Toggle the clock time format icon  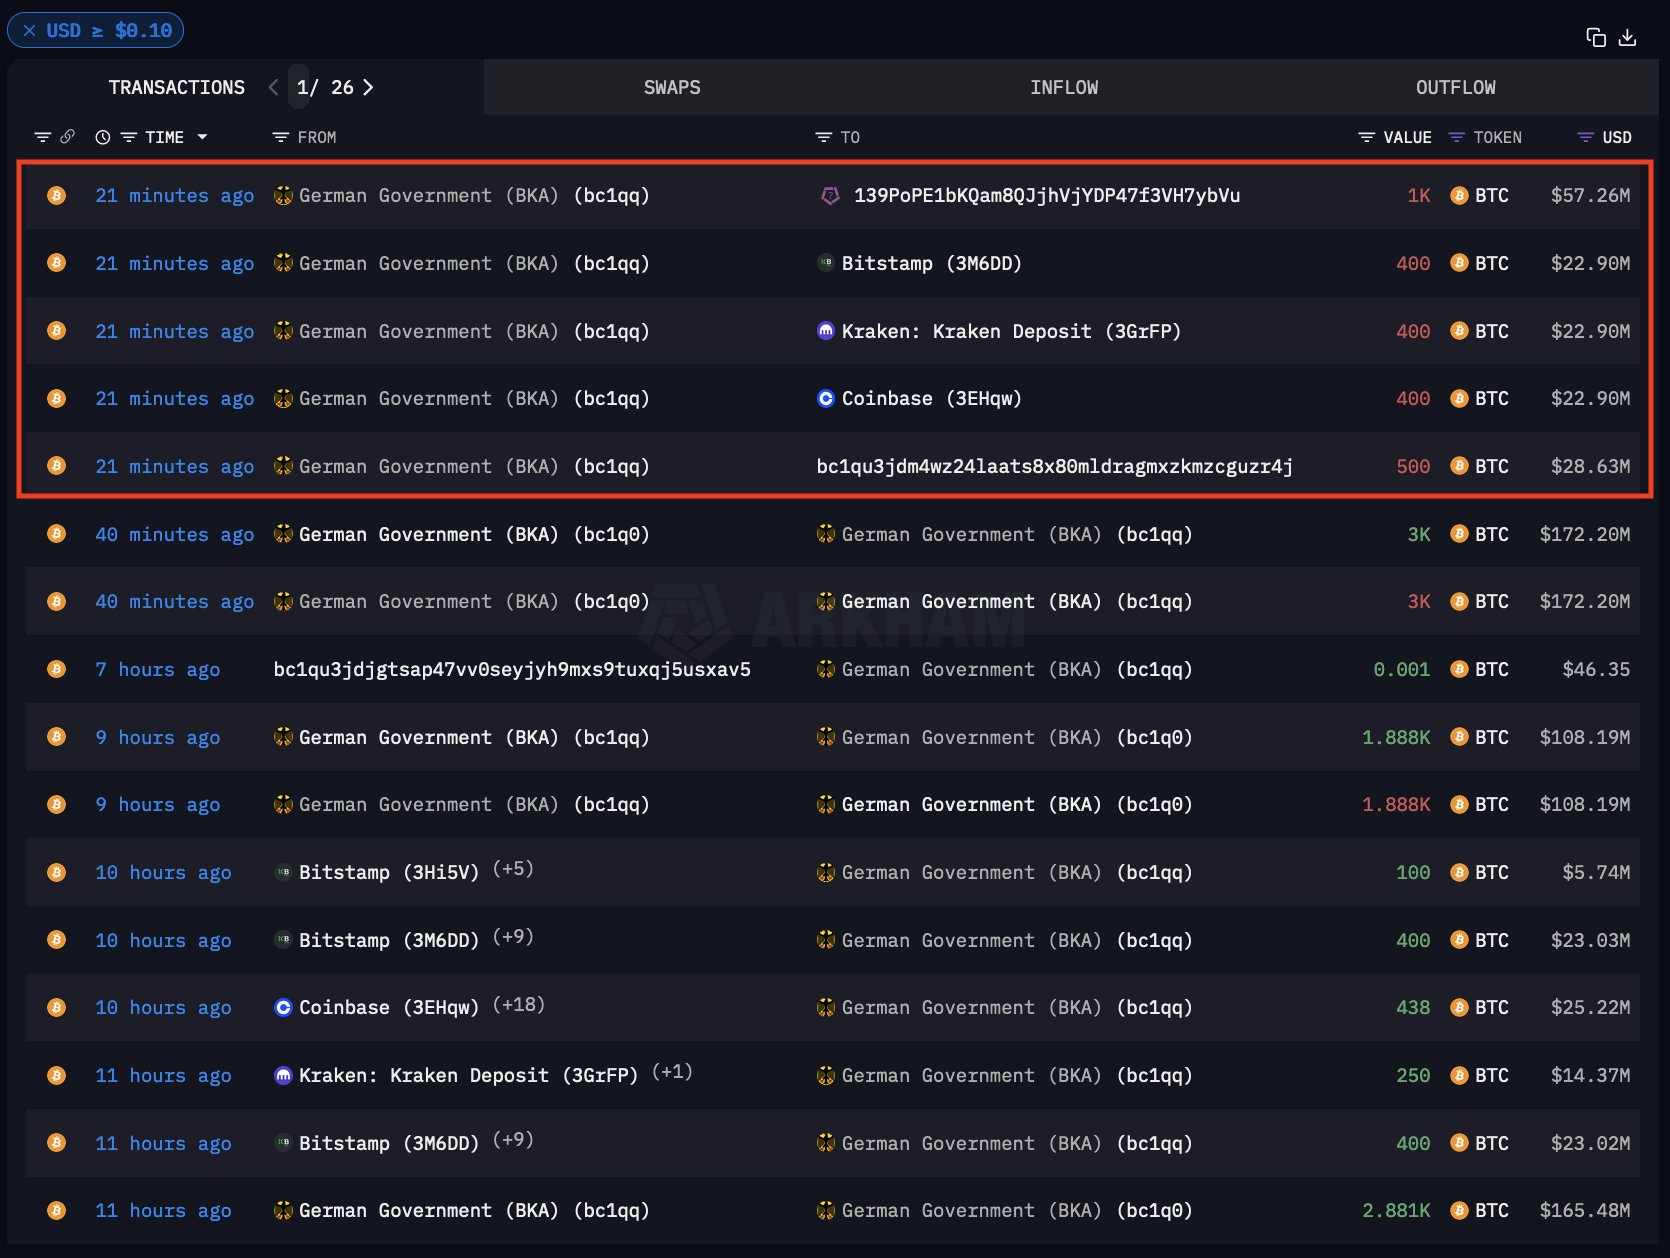[x=102, y=138]
